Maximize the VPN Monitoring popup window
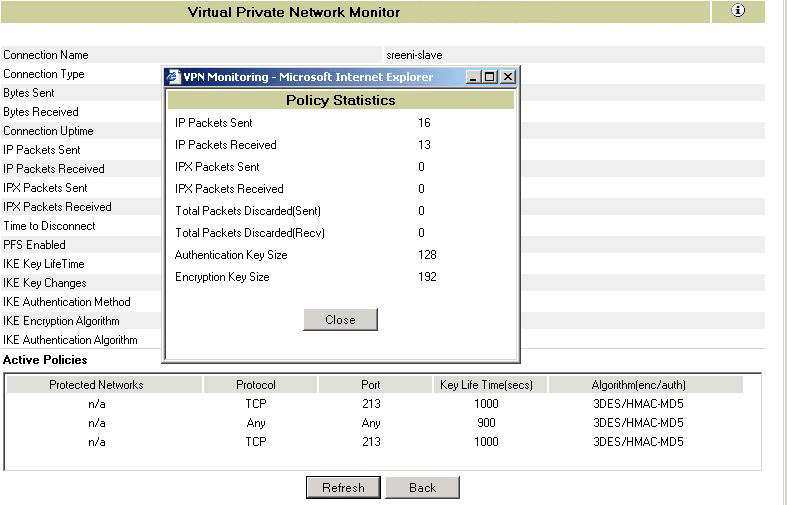This screenshot has height=505, width=787. click(x=490, y=77)
